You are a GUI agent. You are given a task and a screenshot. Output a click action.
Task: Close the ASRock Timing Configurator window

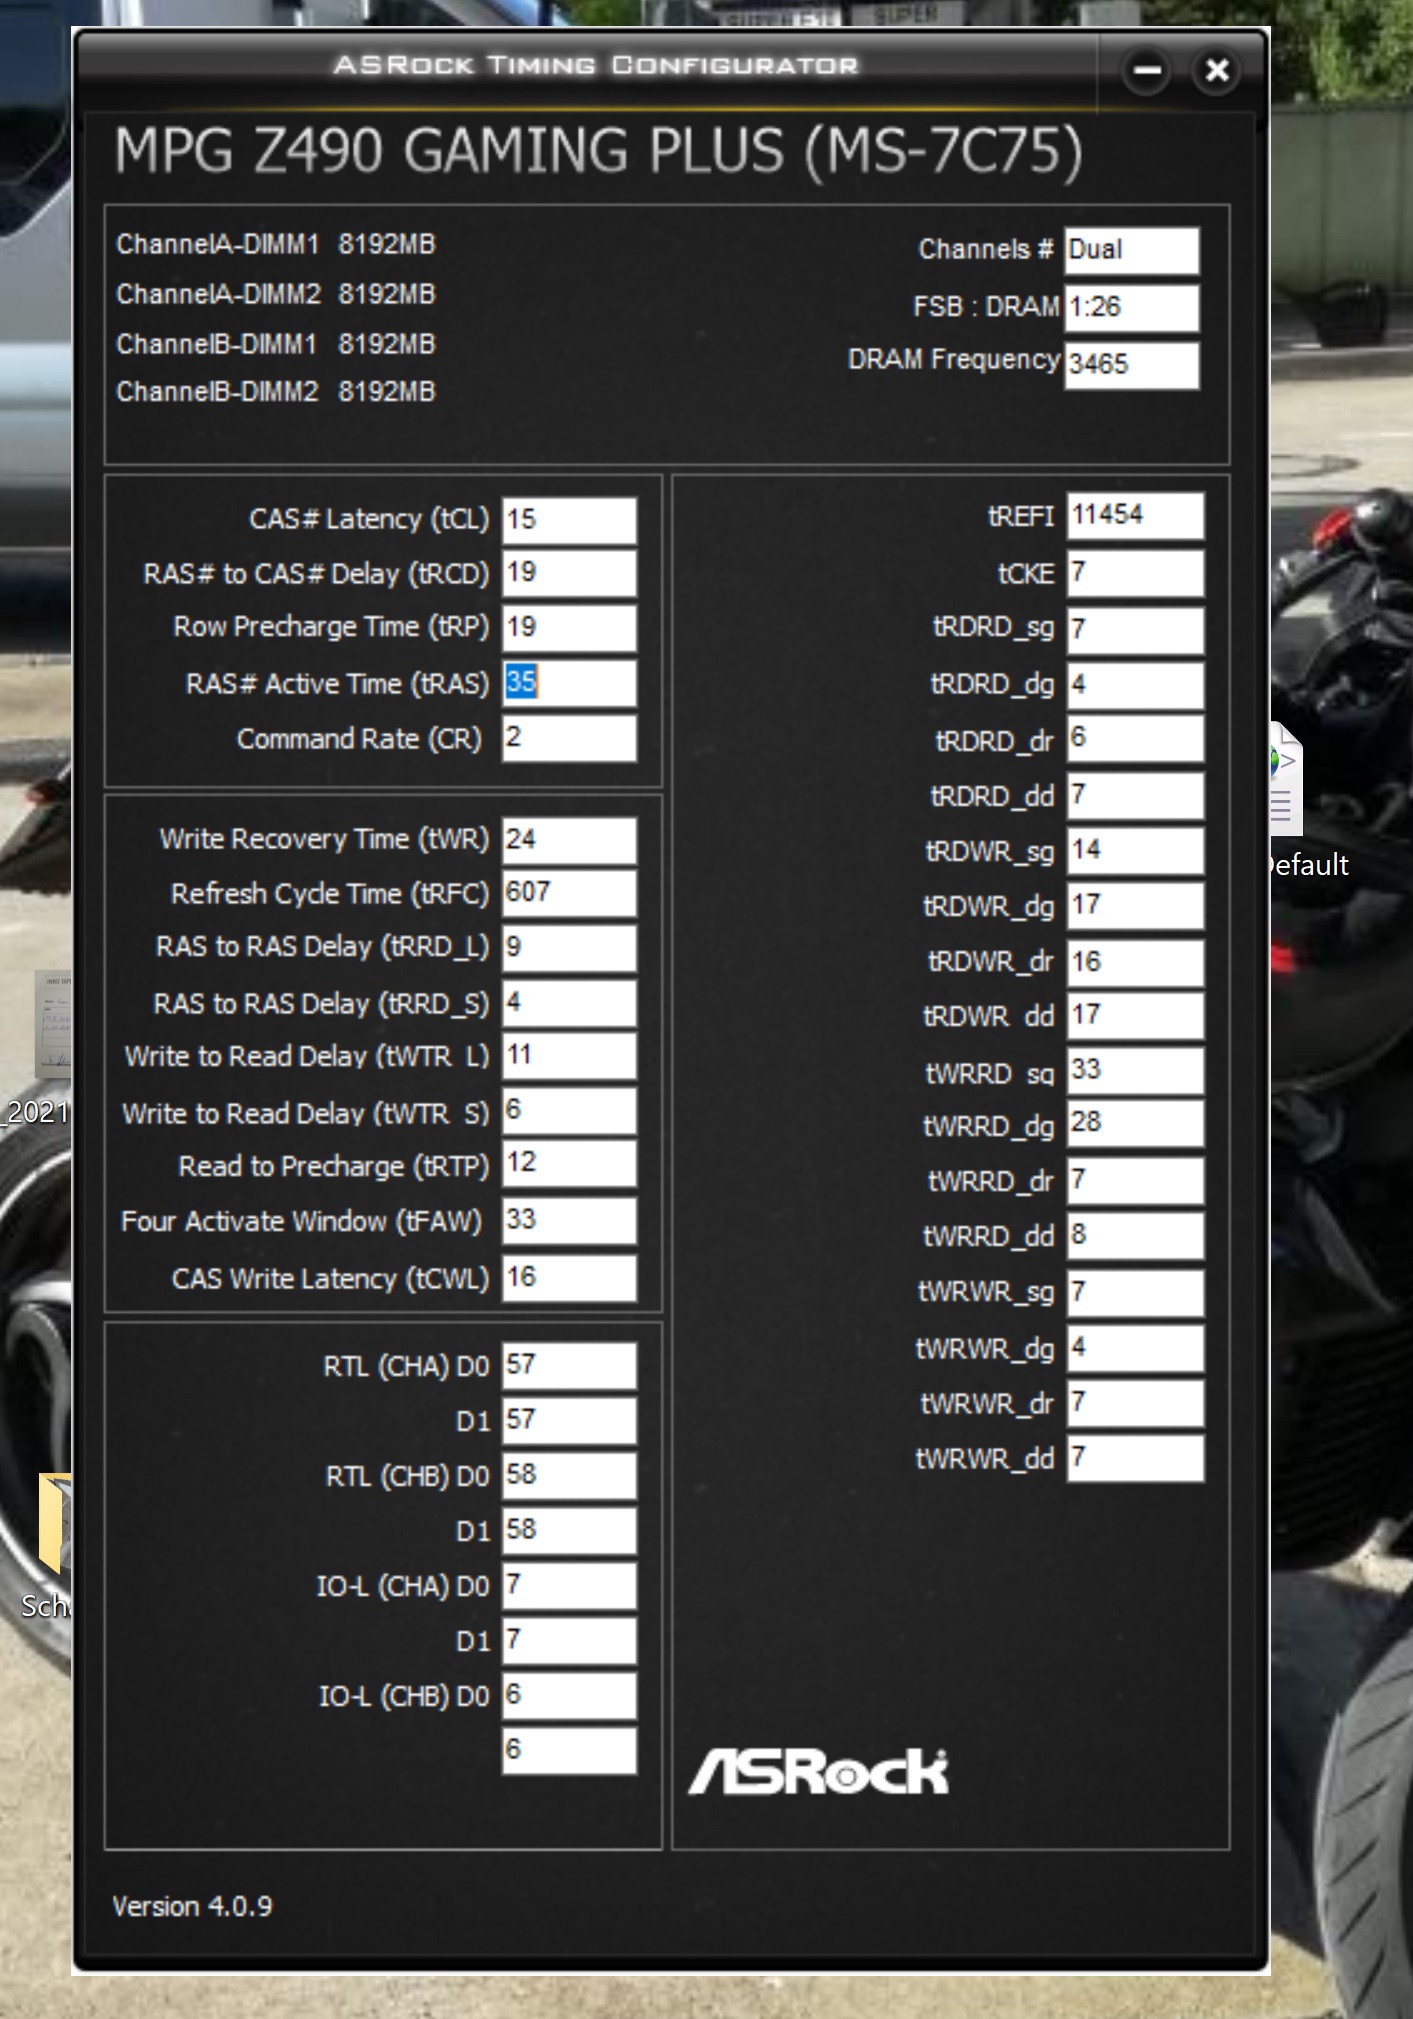pyautogui.click(x=1217, y=71)
